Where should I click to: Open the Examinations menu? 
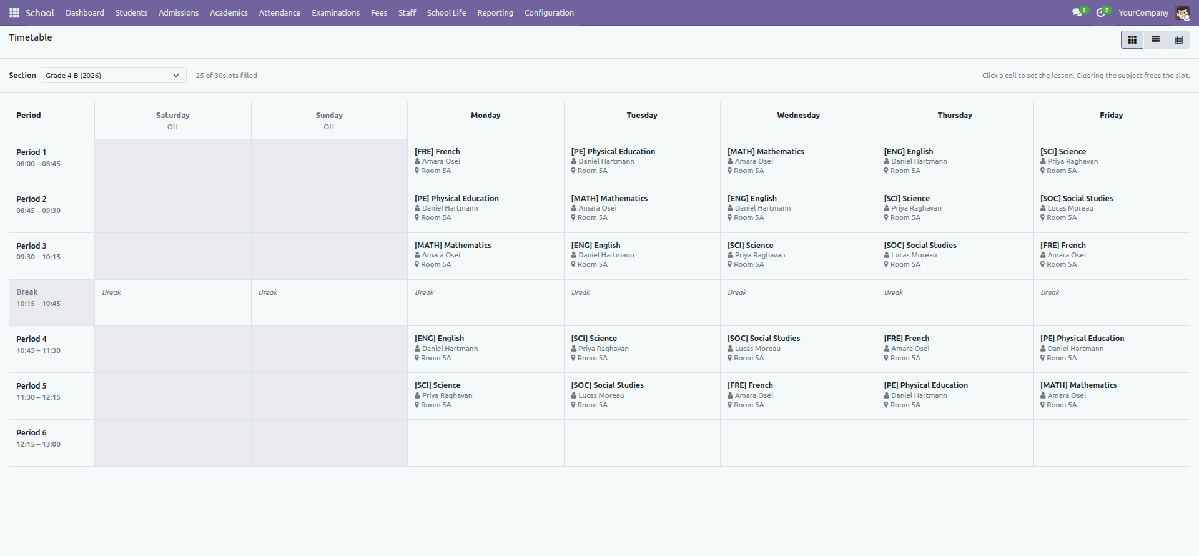pyautogui.click(x=336, y=13)
